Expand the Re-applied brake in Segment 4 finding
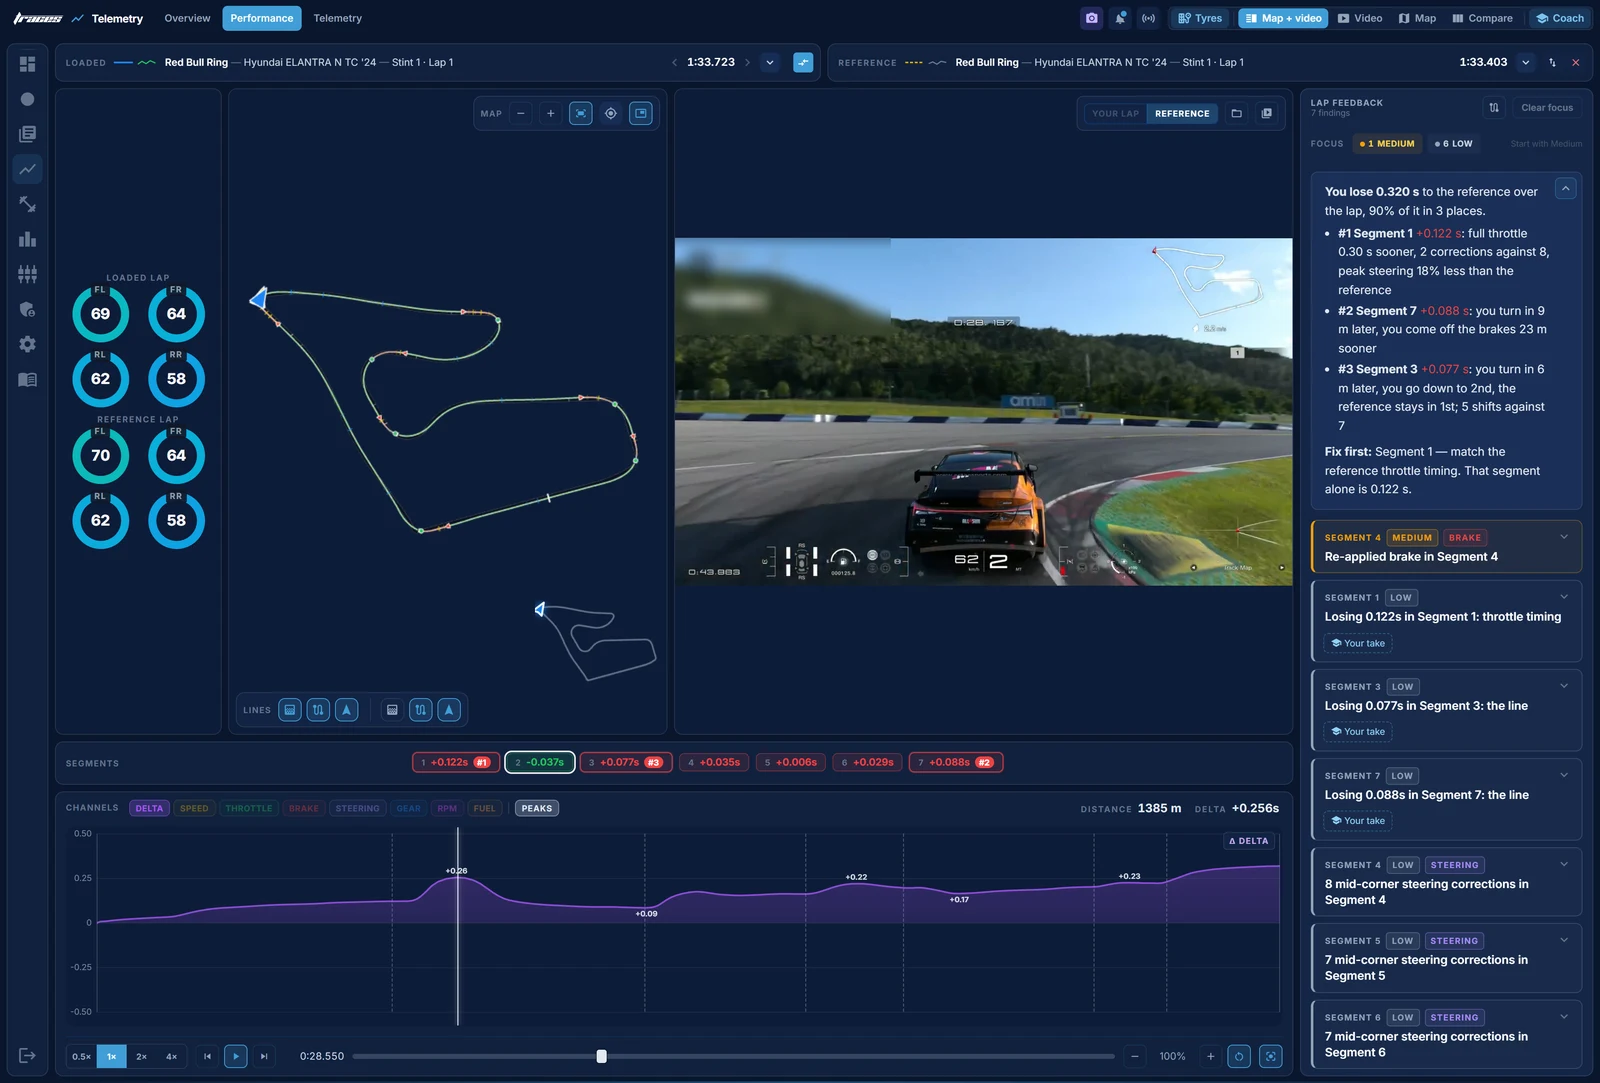 coord(1446,547)
